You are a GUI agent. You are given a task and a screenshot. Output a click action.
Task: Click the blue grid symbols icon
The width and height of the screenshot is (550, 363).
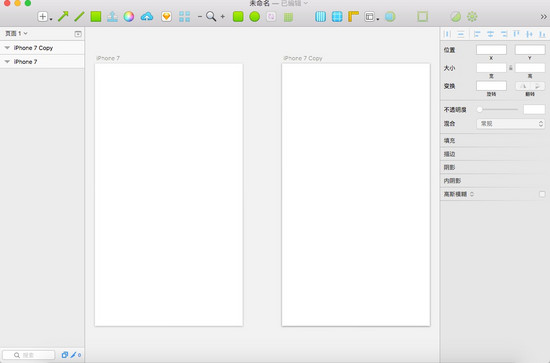(x=185, y=16)
